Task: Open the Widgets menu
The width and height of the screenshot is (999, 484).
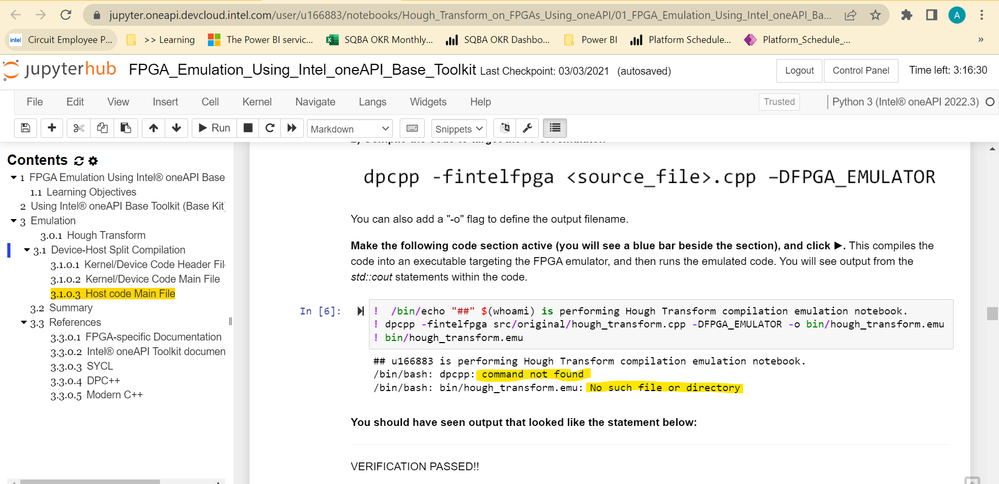Action: [428, 102]
